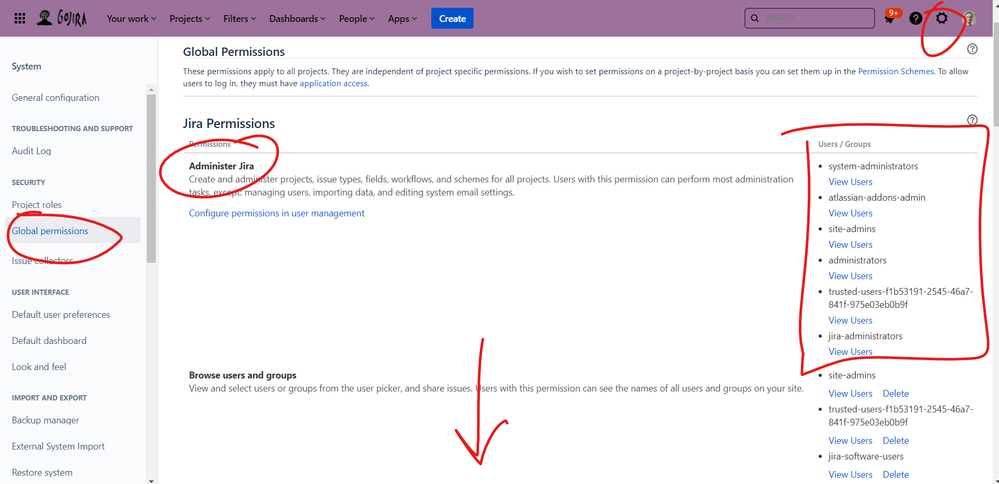This screenshot has height=484, width=999.
Task: Open Project roles in sidebar
Action: pyautogui.click(x=37, y=204)
